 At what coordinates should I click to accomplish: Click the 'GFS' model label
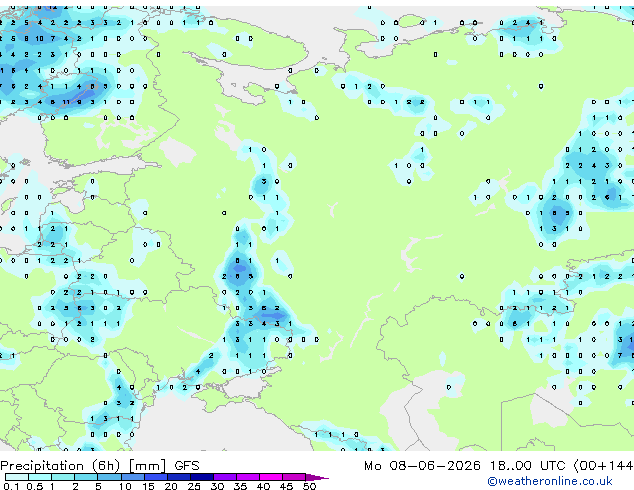coord(187,466)
